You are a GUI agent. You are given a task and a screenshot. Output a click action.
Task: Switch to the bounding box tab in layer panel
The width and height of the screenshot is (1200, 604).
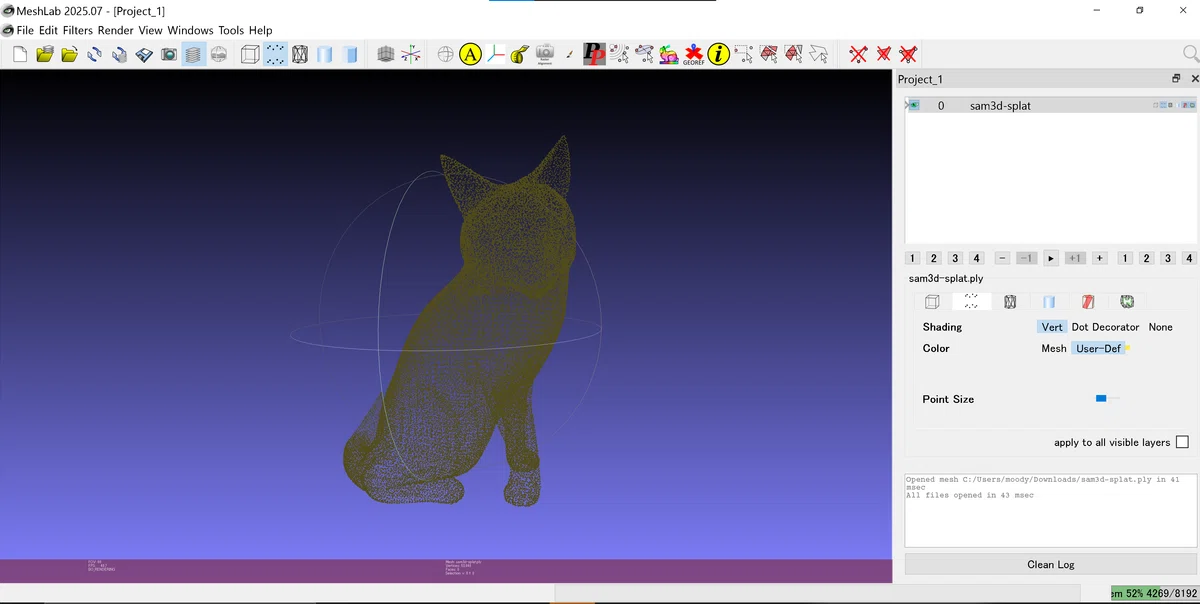point(932,301)
